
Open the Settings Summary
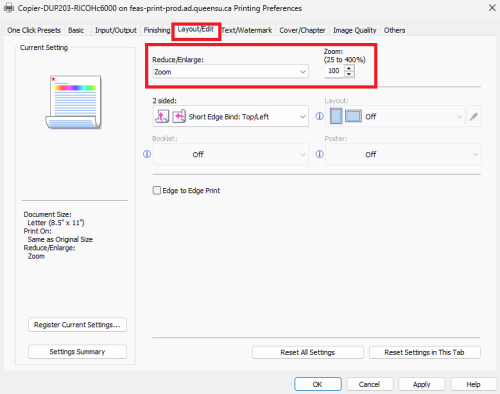click(x=77, y=352)
